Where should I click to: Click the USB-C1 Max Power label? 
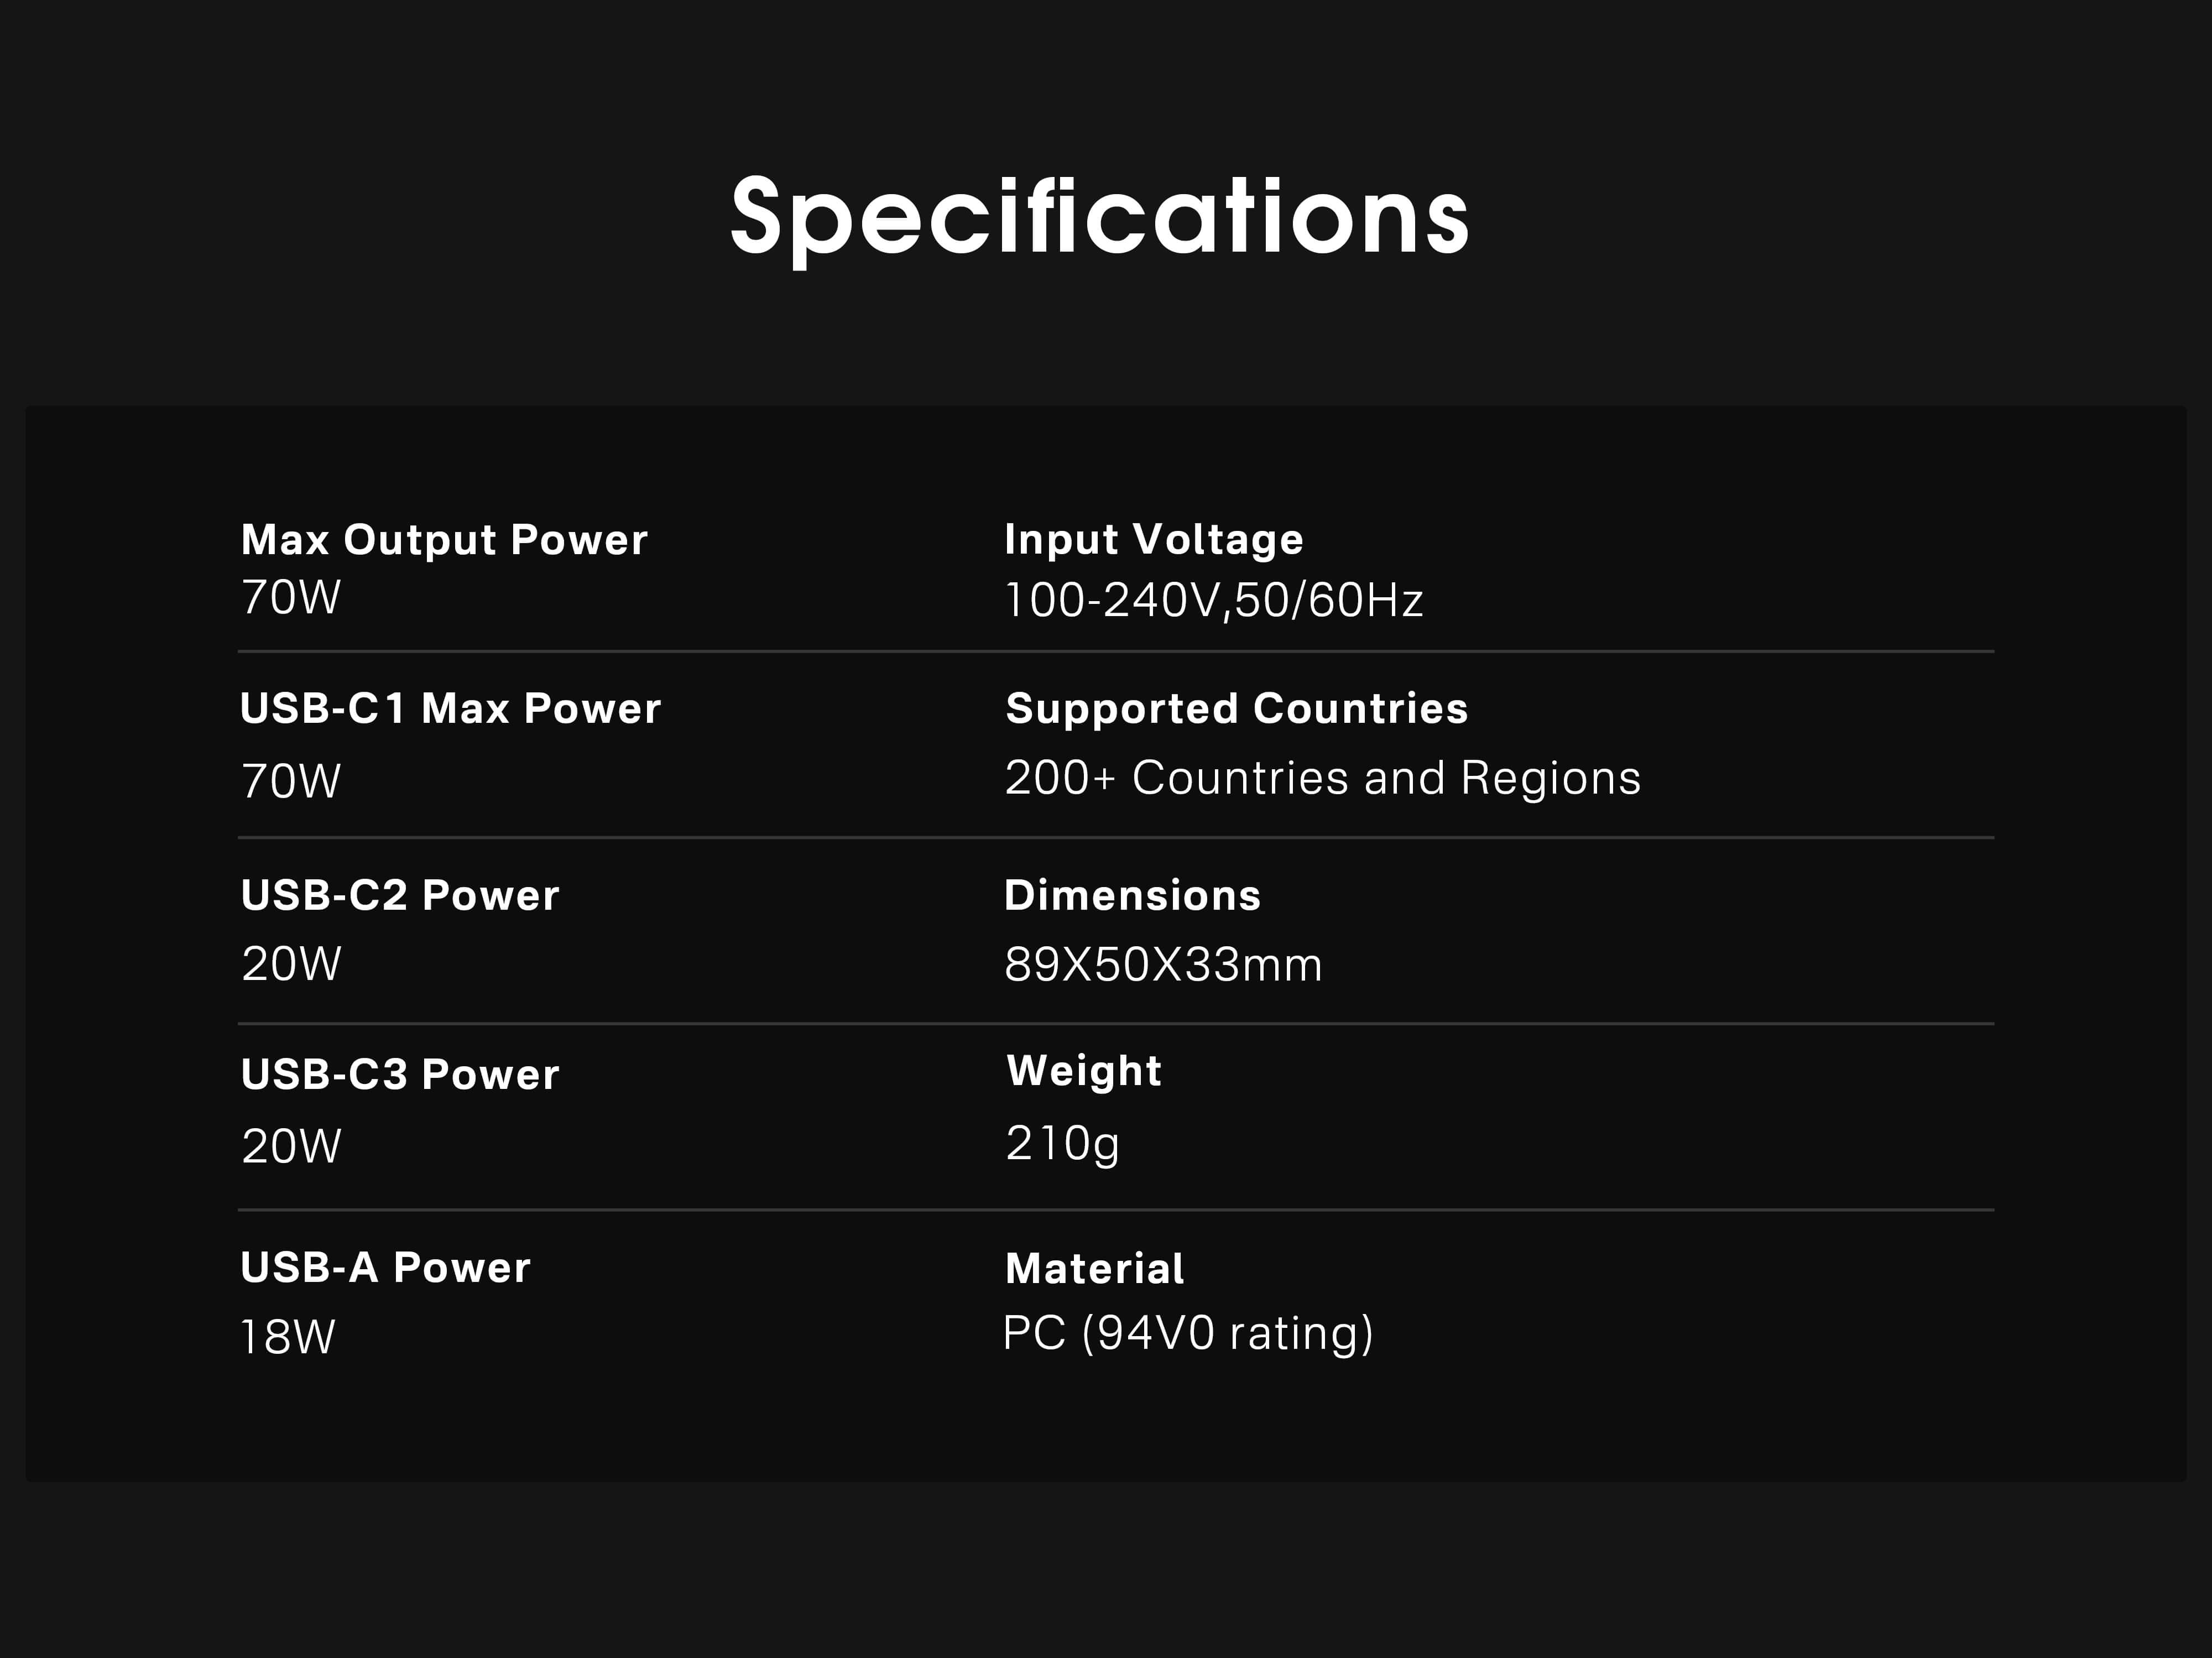[450, 709]
